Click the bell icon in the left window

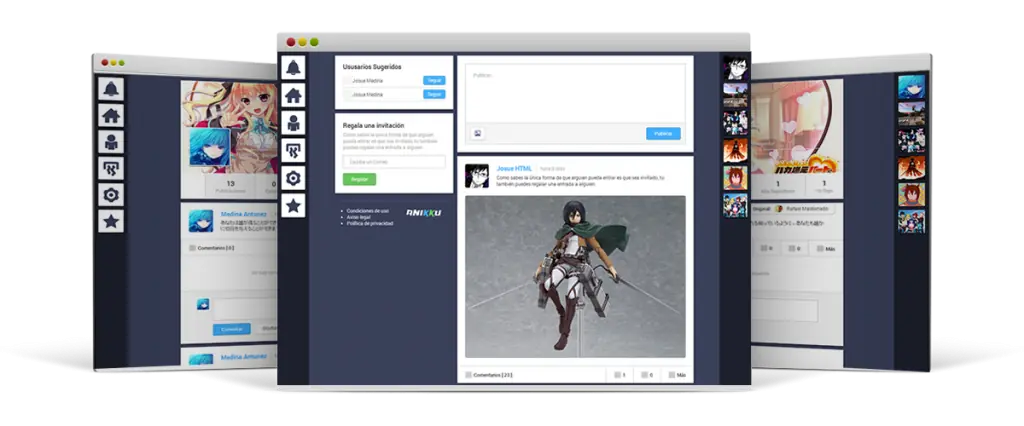(111, 89)
